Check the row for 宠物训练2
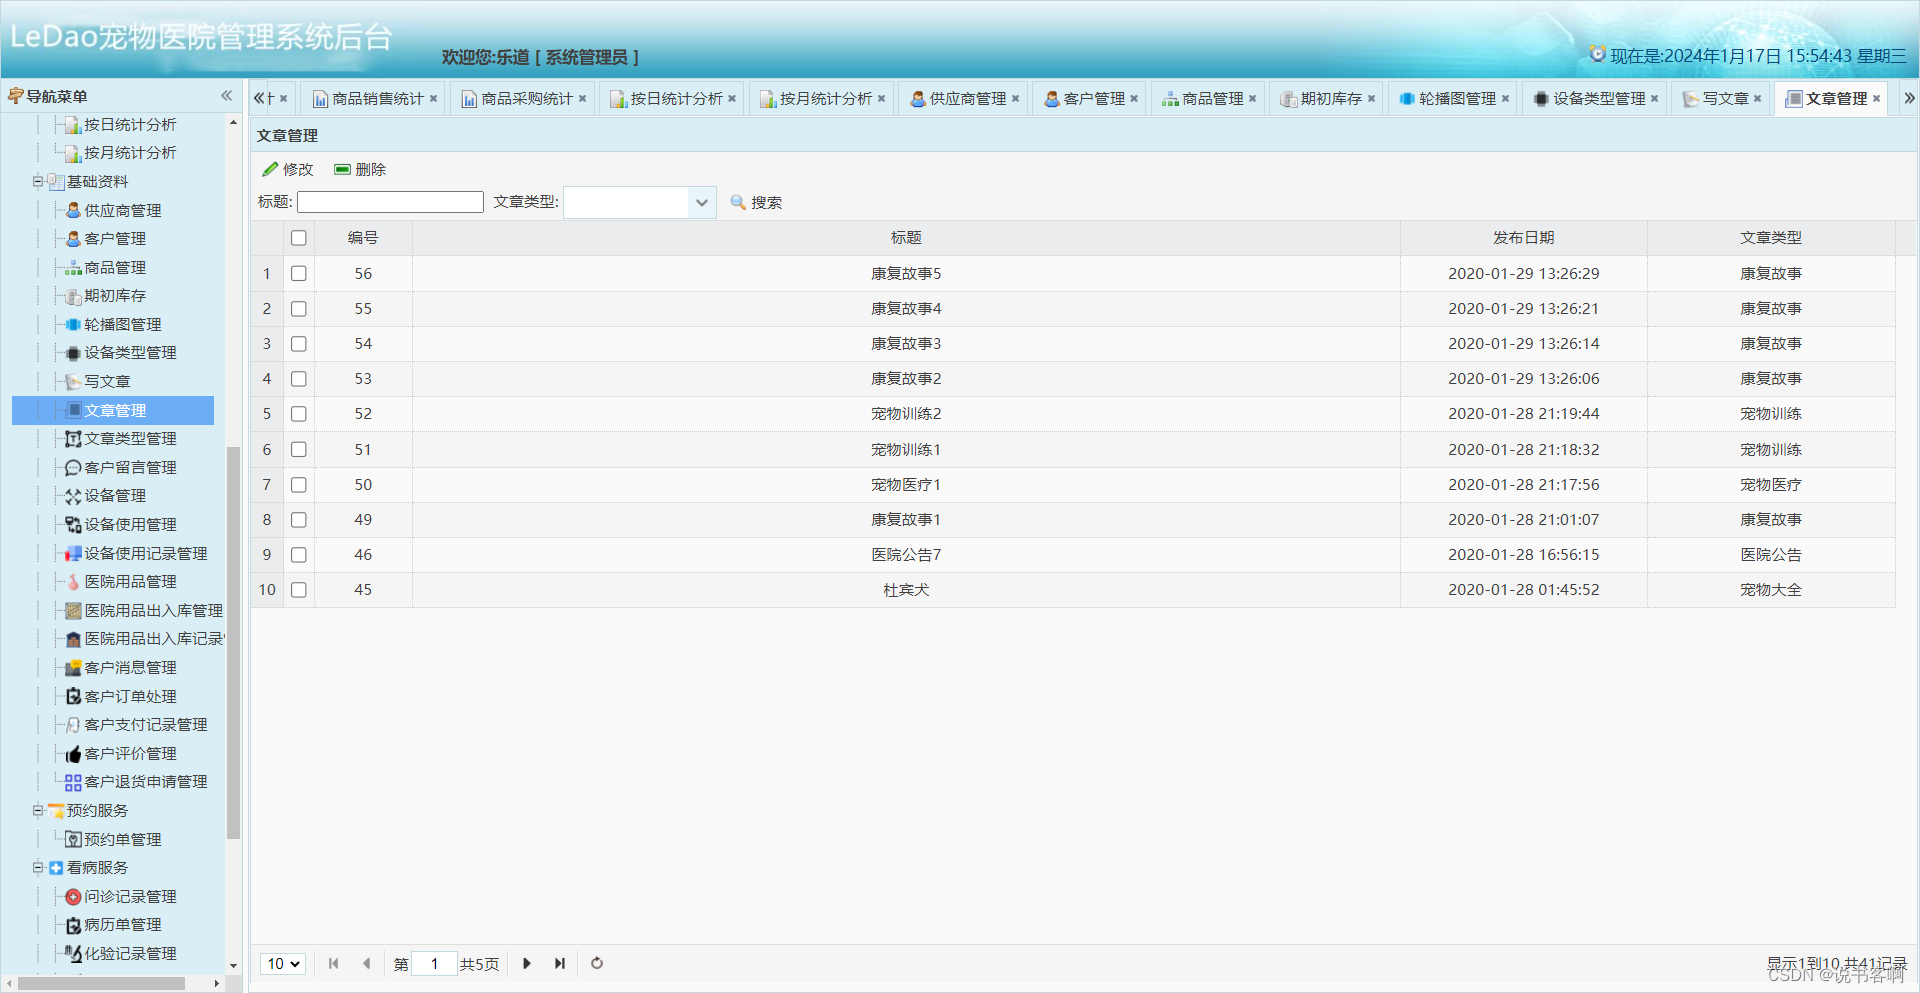 299,414
